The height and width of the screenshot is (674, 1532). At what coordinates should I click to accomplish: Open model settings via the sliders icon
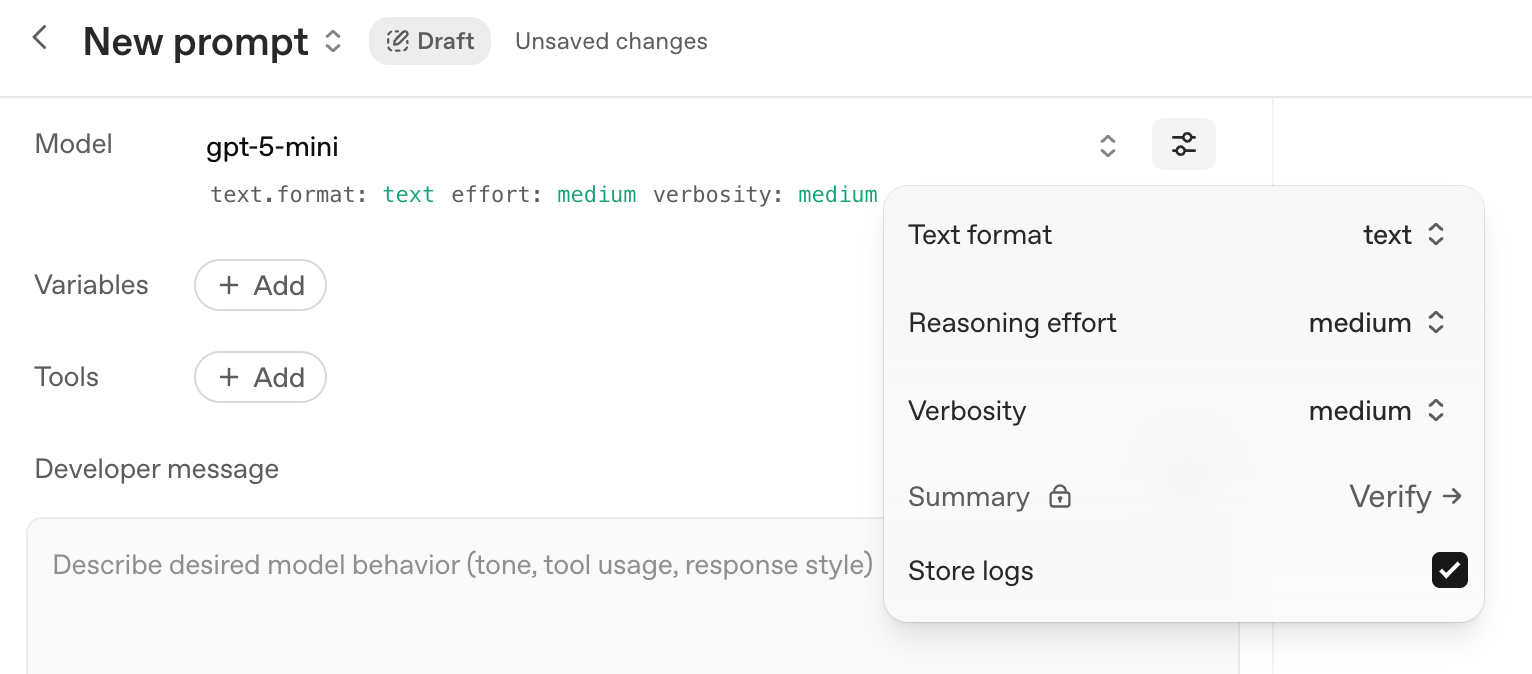pyautogui.click(x=1184, y=144)
